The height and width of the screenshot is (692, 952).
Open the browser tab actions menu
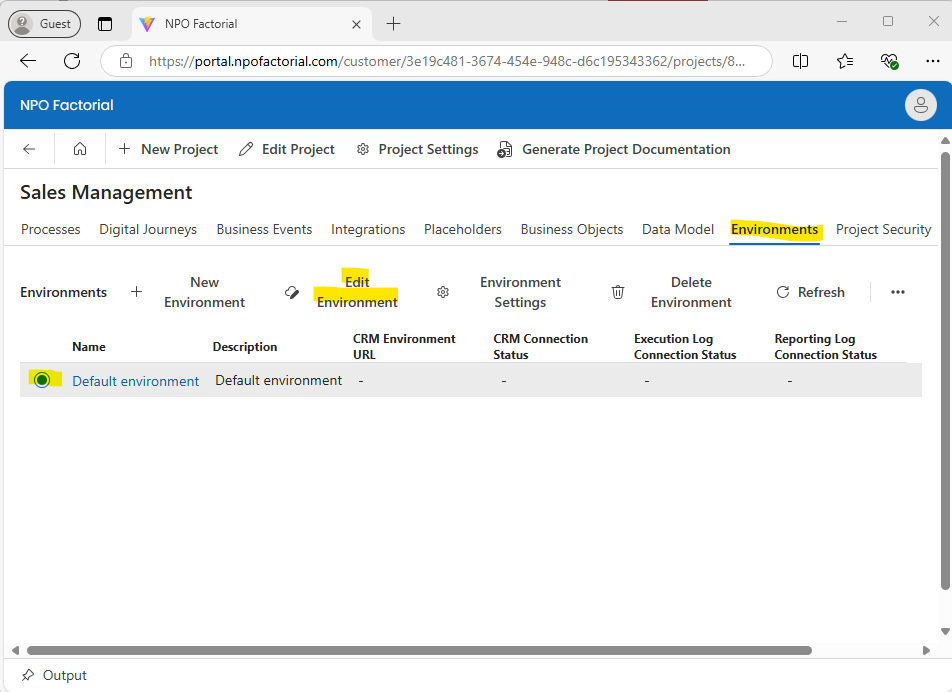tap(105, 24)
